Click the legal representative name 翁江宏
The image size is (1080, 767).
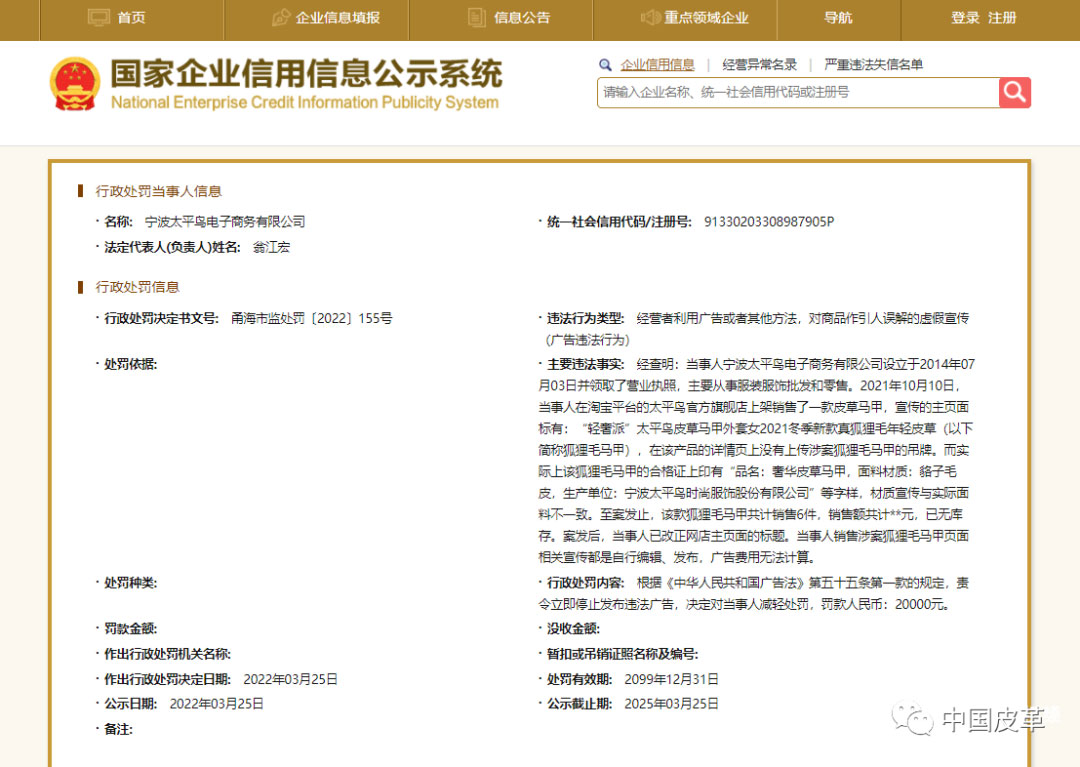271,247
